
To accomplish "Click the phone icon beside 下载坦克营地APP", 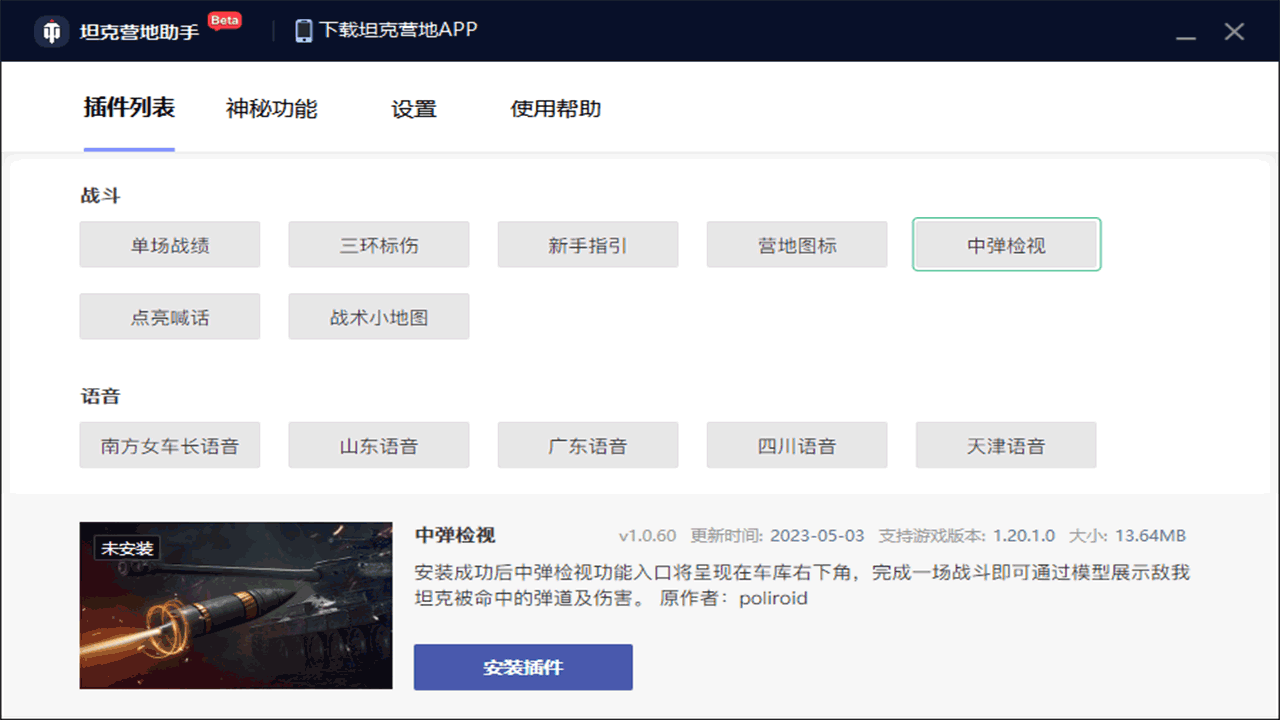I will tap(304, 30).
